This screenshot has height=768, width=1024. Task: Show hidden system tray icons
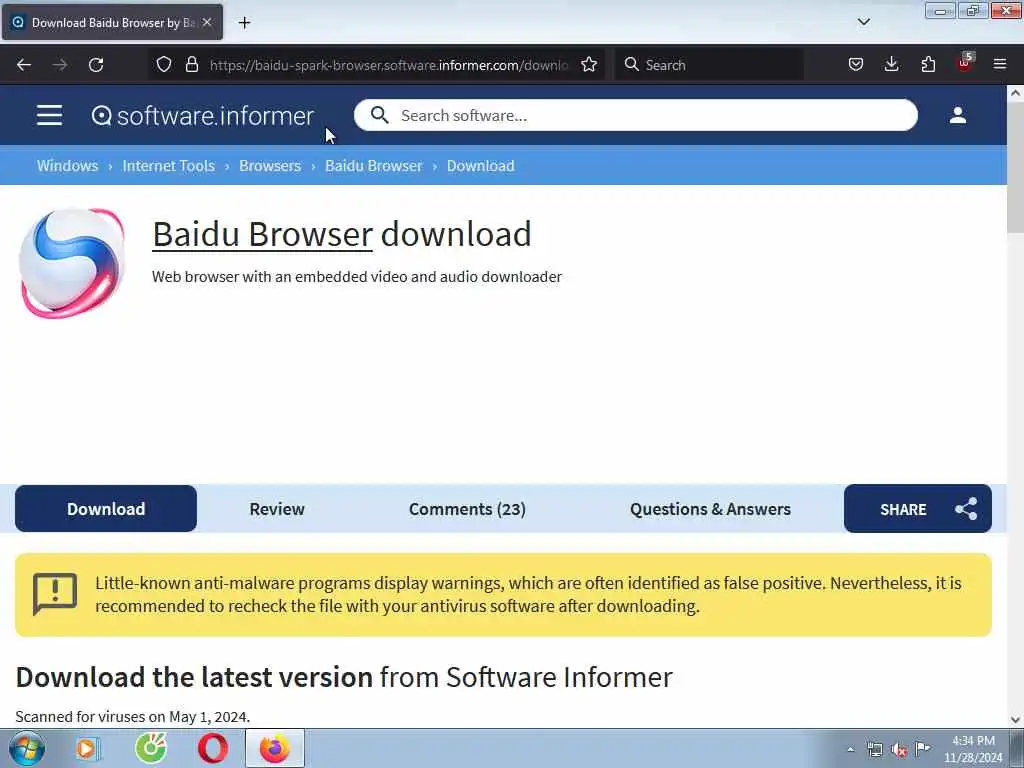click(850, 749)
